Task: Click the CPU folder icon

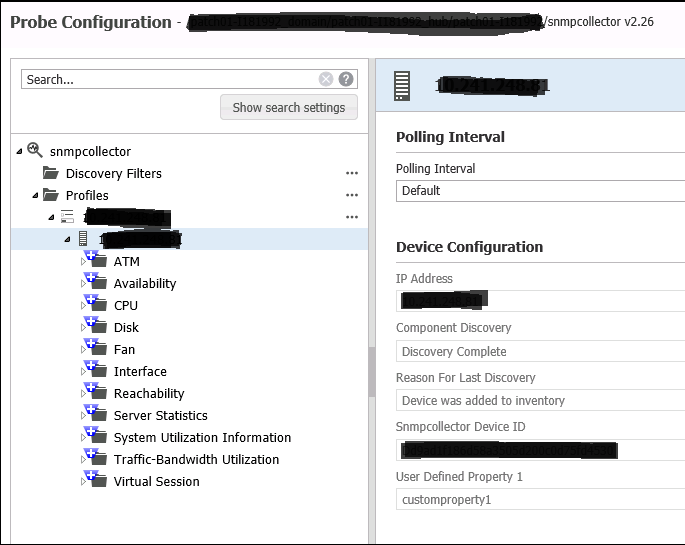Action: point(97,304)
